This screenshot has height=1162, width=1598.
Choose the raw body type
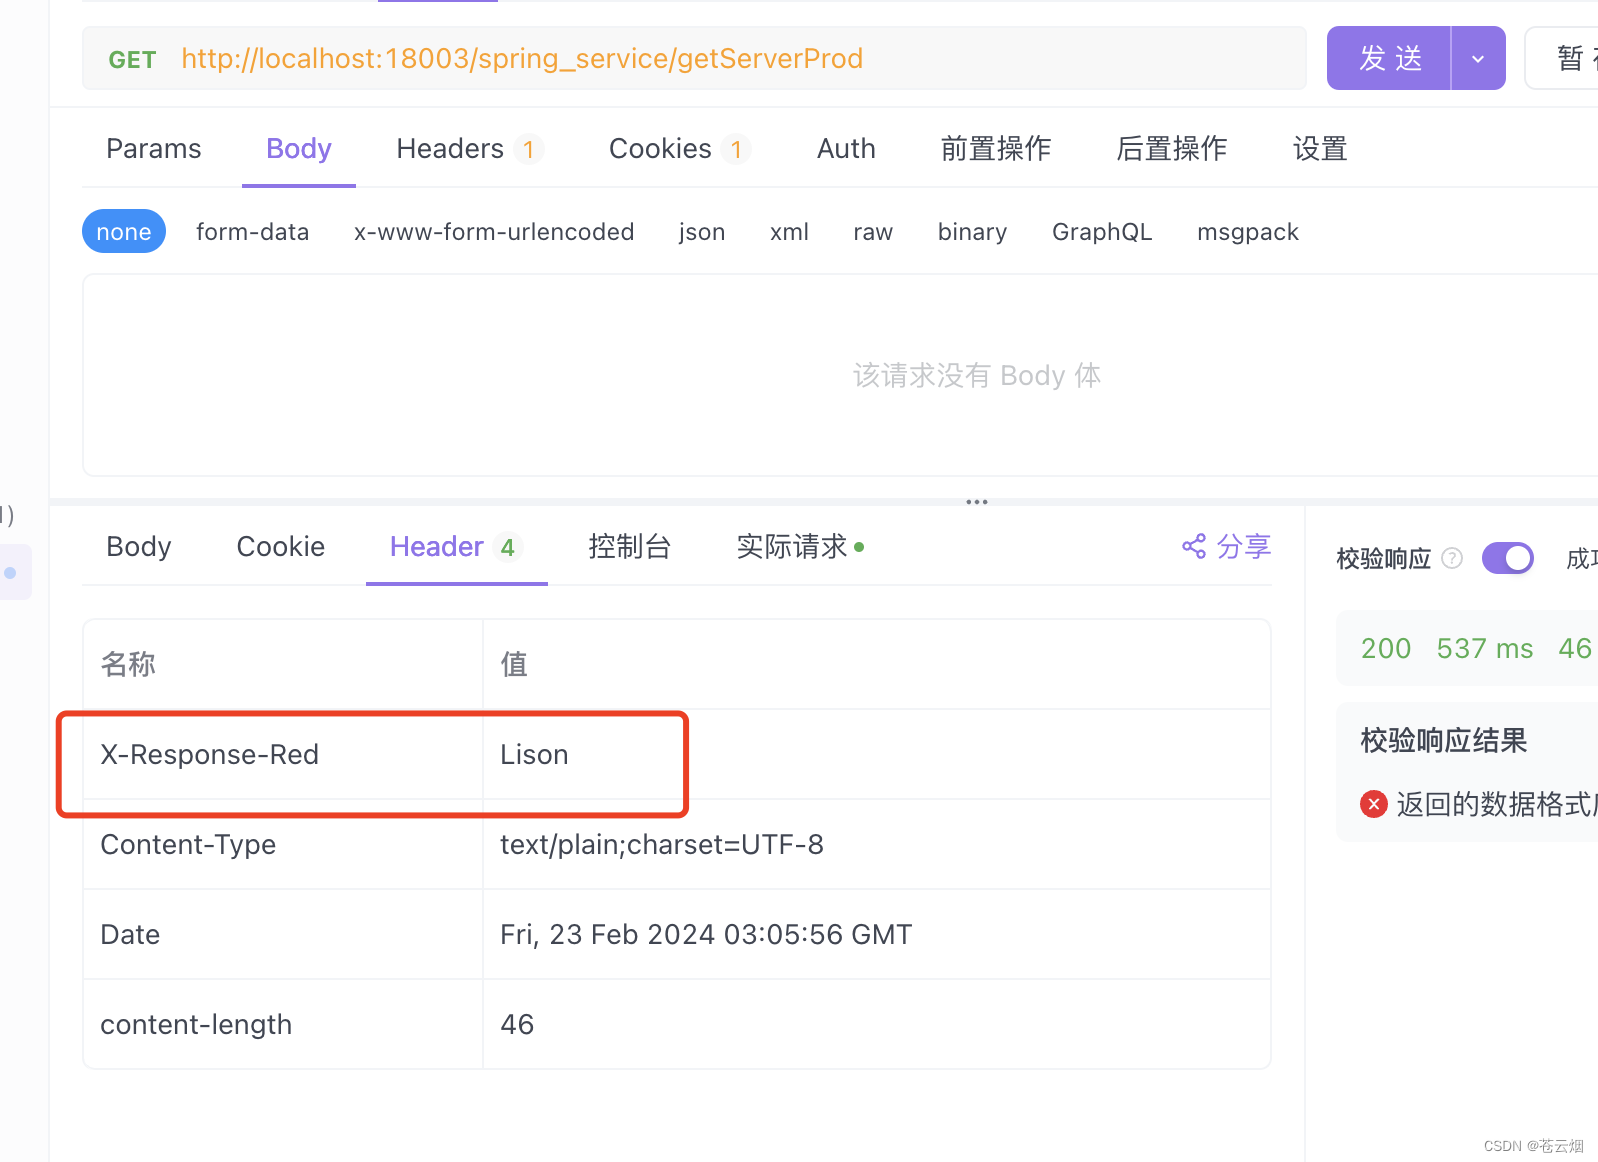[873, 231]
